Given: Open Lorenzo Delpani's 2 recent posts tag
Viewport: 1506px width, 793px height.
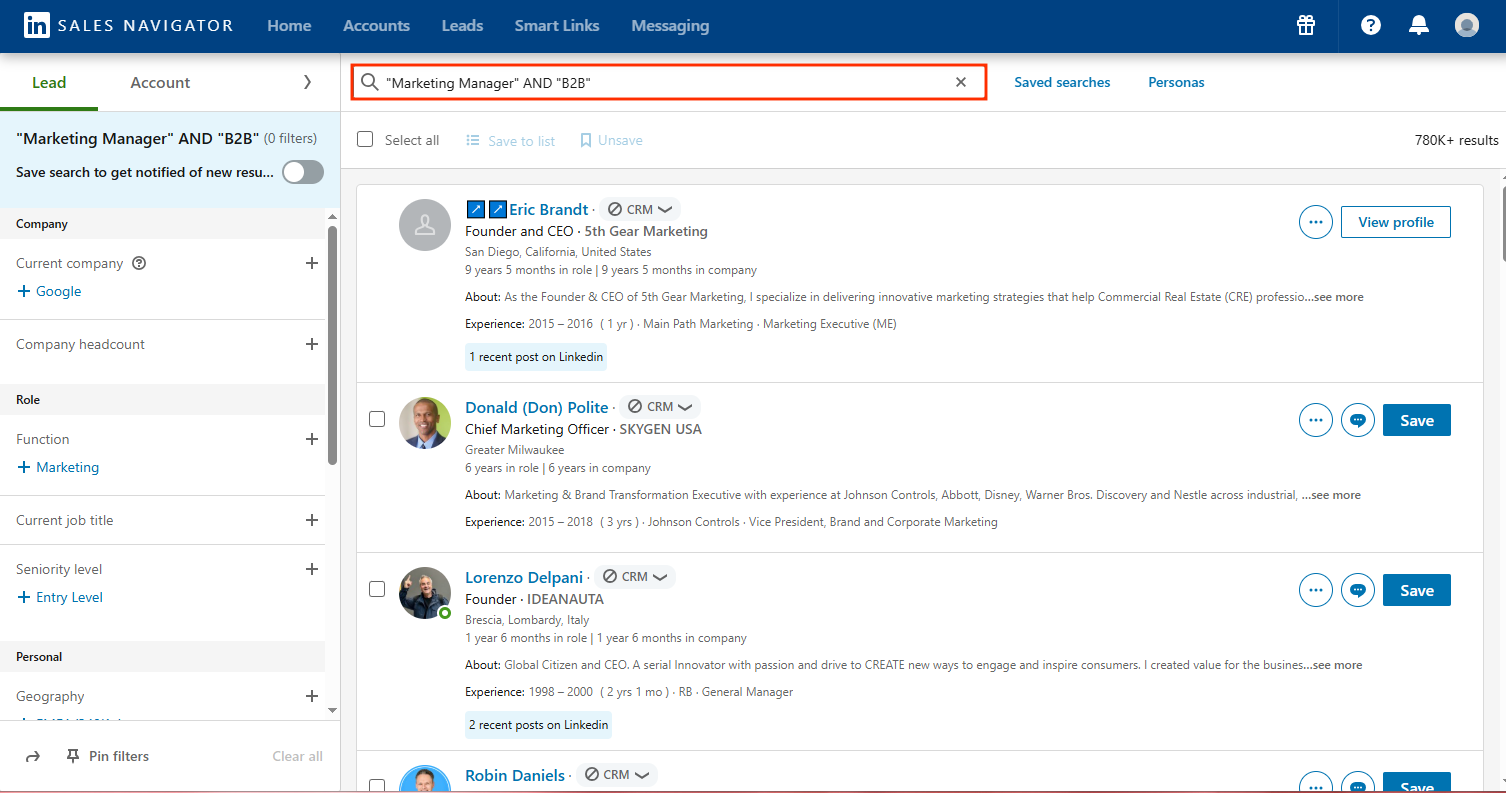Looking at the screenshot, I should 538,725.
